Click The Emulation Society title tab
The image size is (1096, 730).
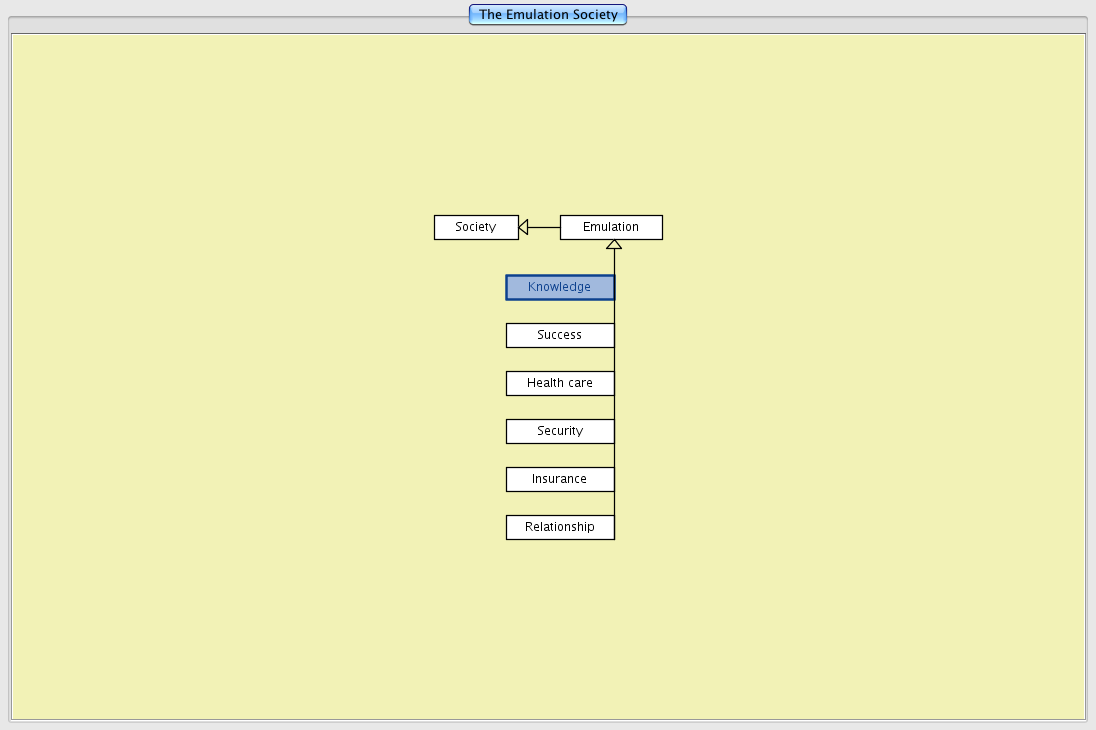[548, 14]
